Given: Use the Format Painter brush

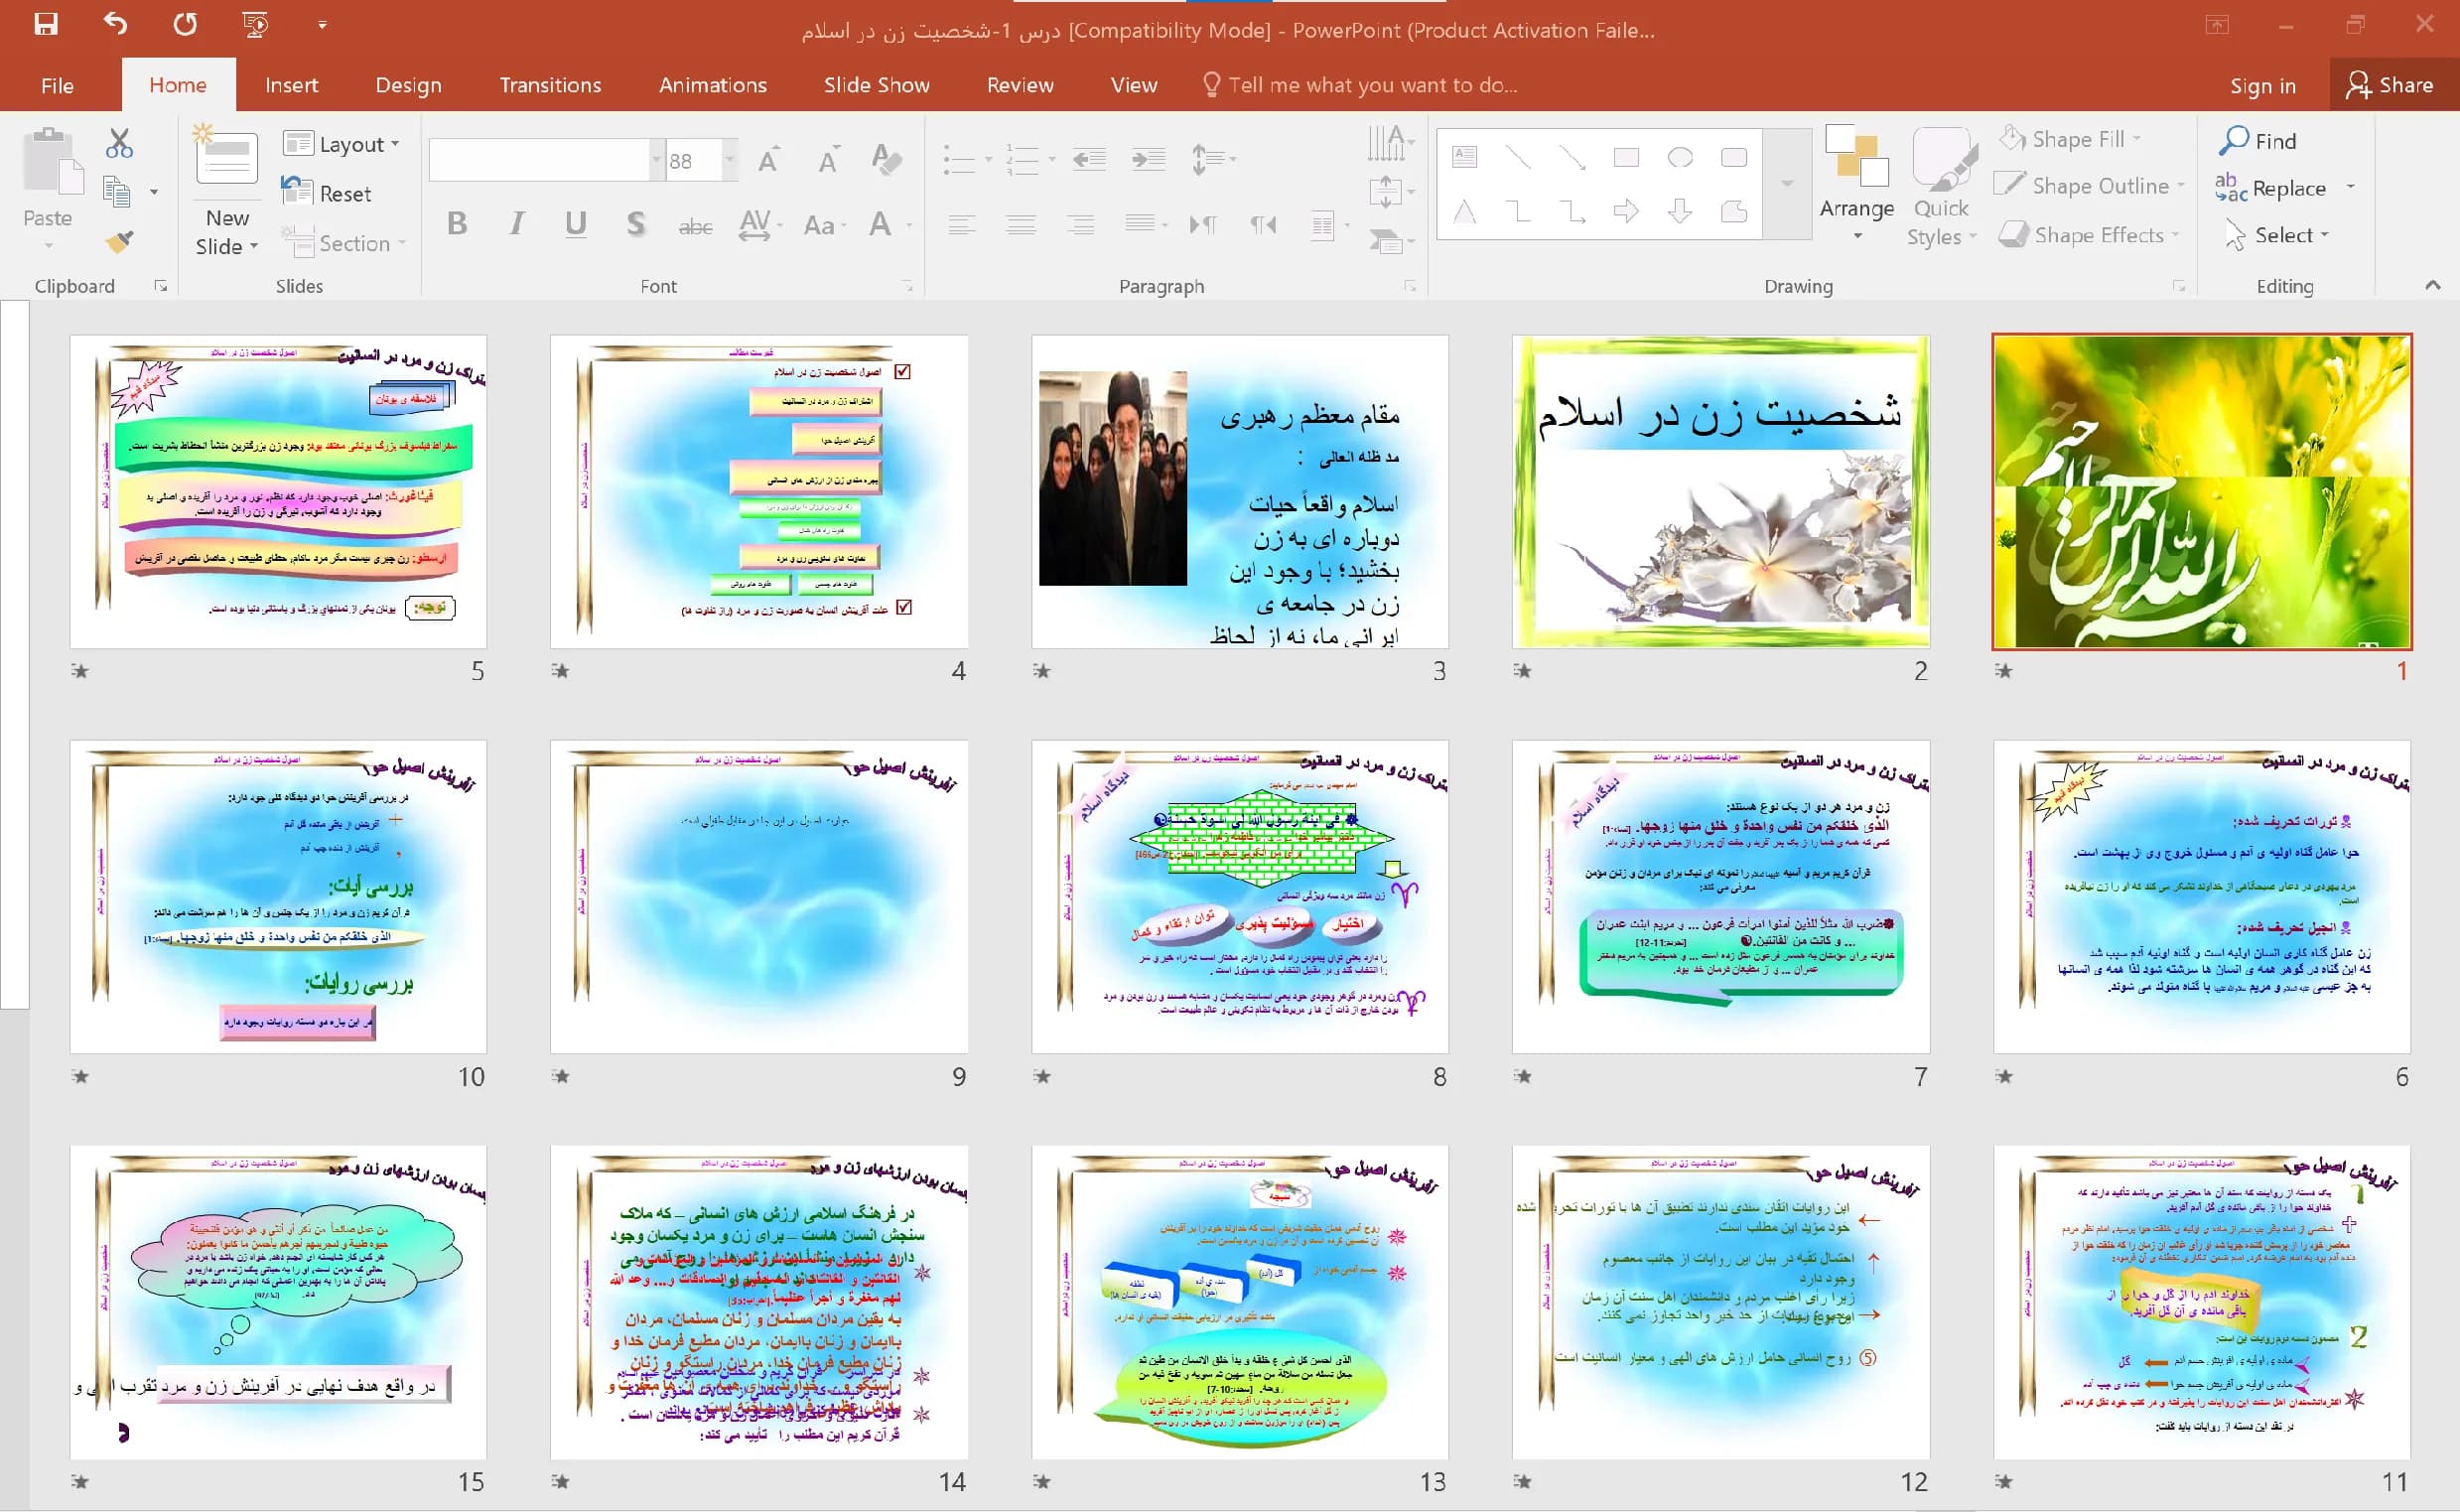Looking at the screenshot, I should click(119, 241).
